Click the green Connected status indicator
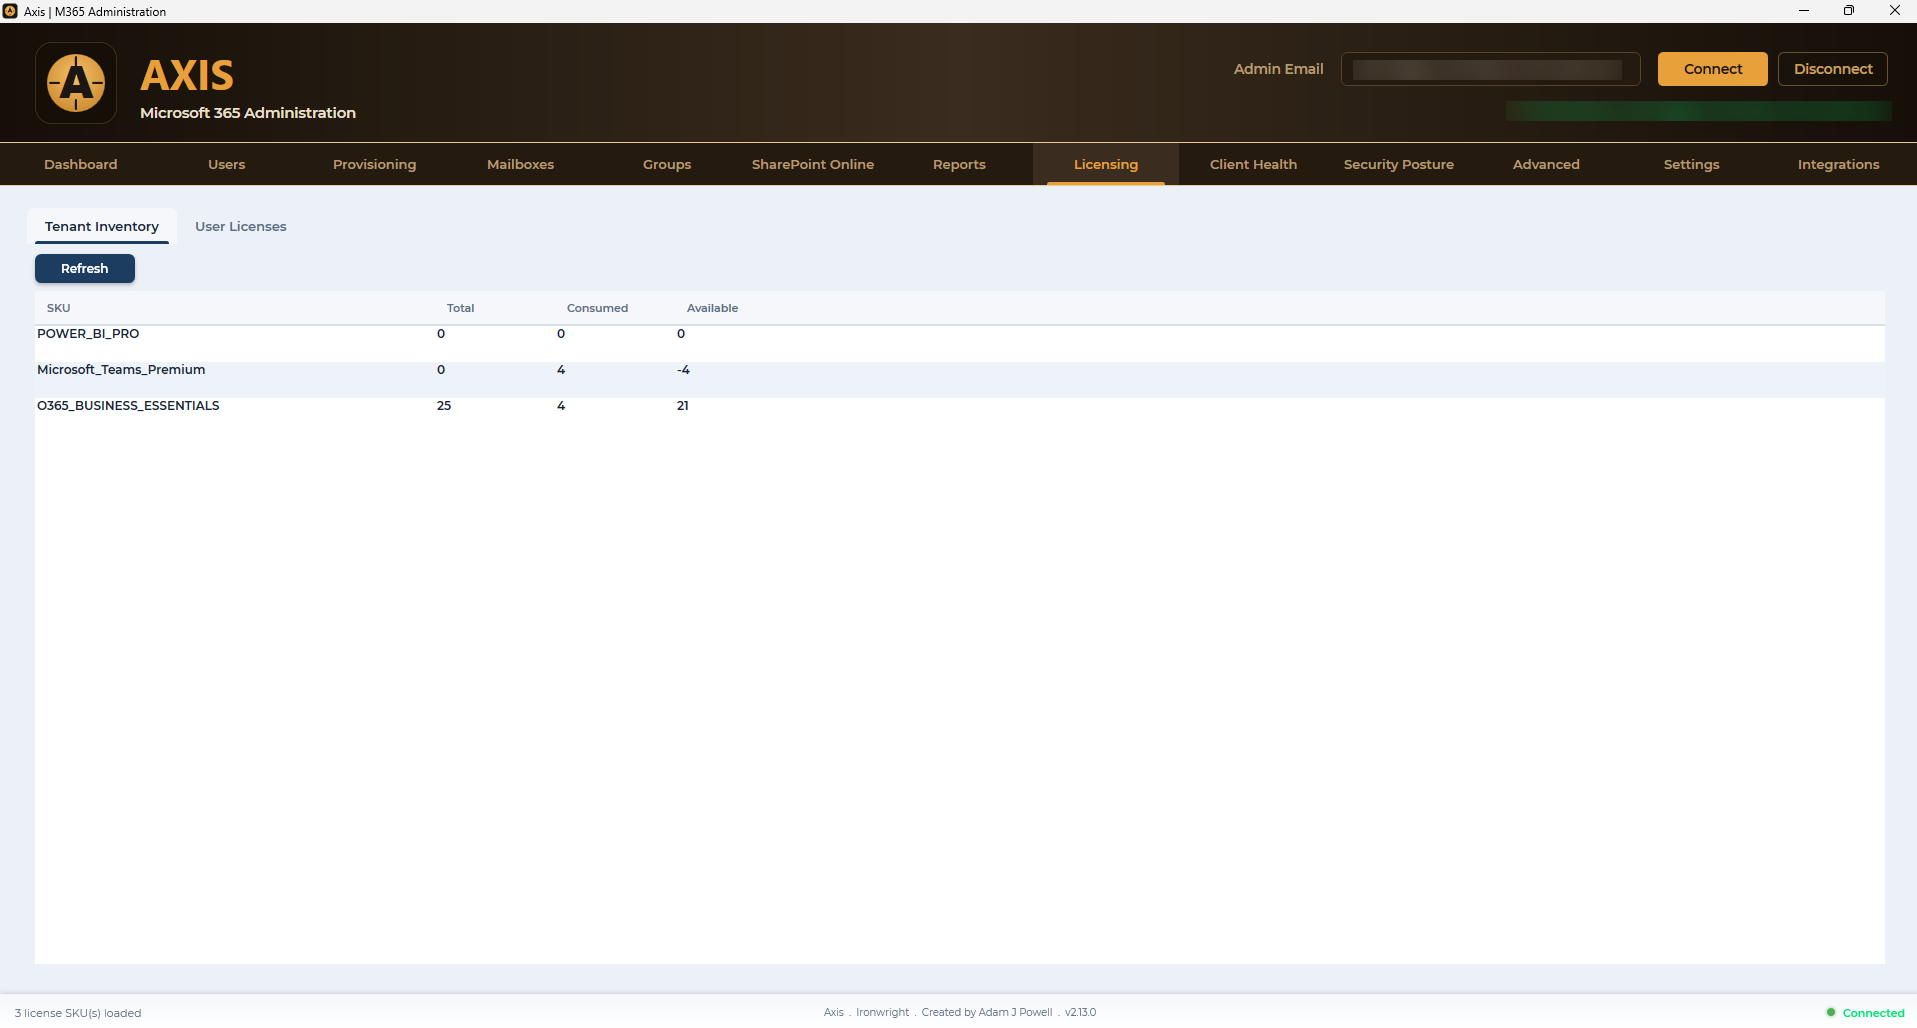Image resolution: width=1917 pixels, height=1028 pixels. click(1865, 1013)
